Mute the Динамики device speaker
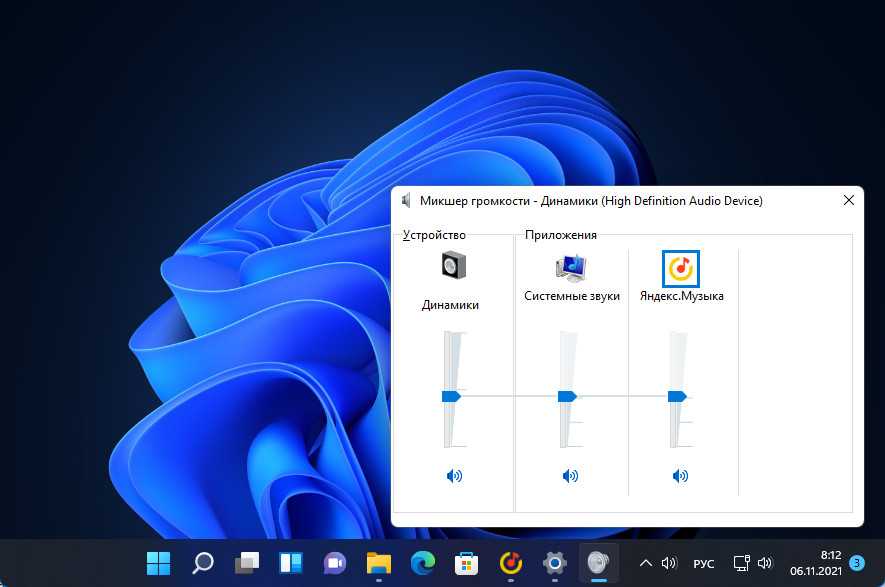This screenshot has width=885, height=587. tap(454, 476)
